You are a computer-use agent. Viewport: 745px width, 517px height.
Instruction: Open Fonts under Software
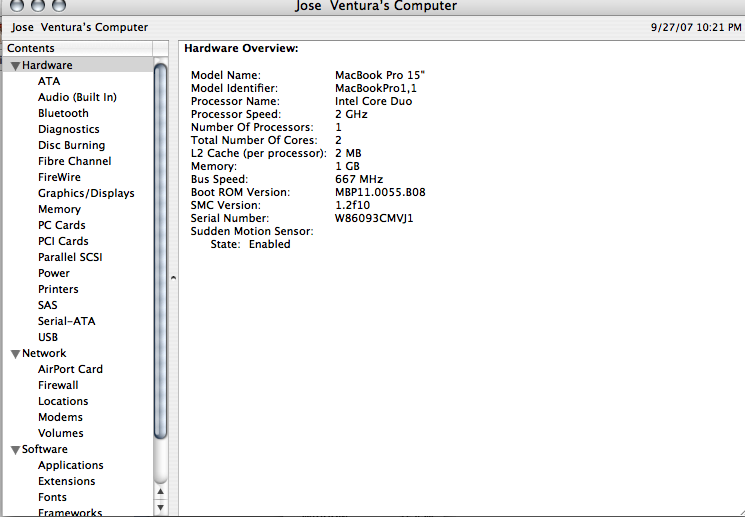point(52,497)
